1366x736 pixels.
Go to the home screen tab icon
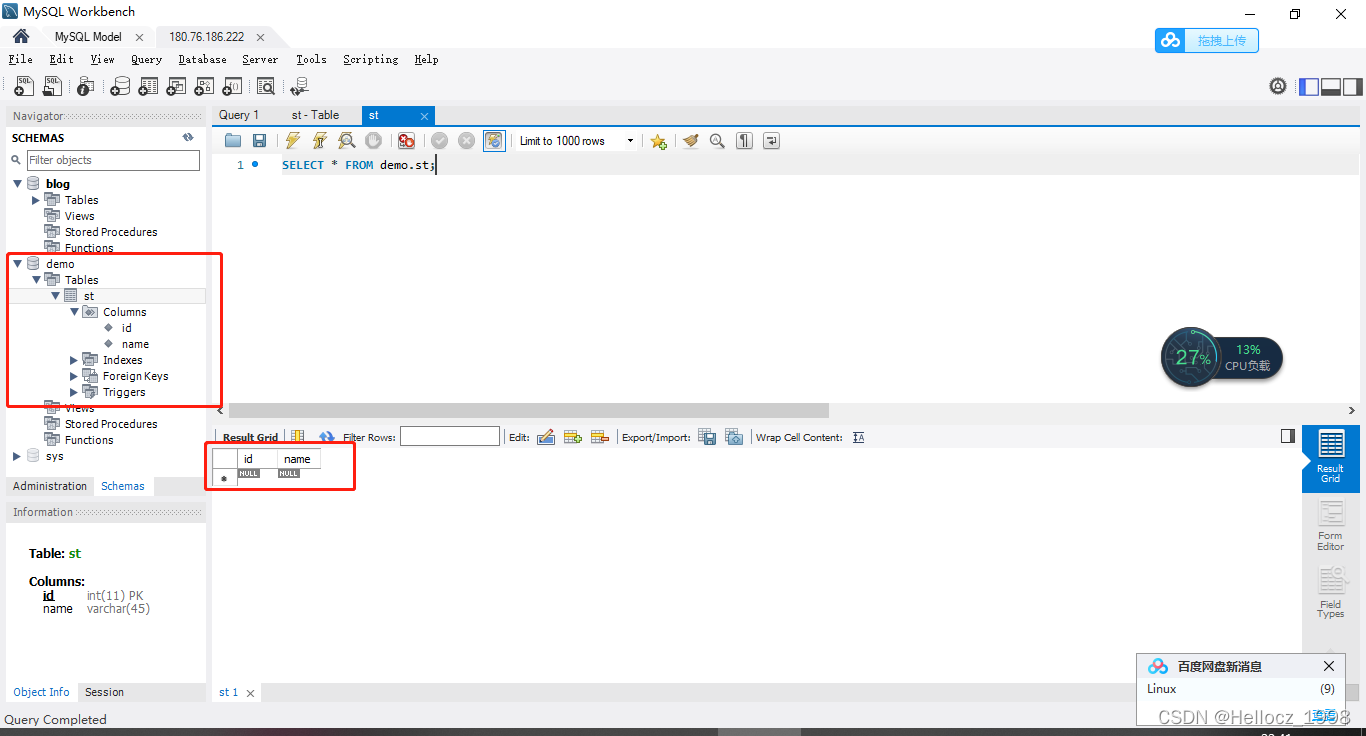21,37
